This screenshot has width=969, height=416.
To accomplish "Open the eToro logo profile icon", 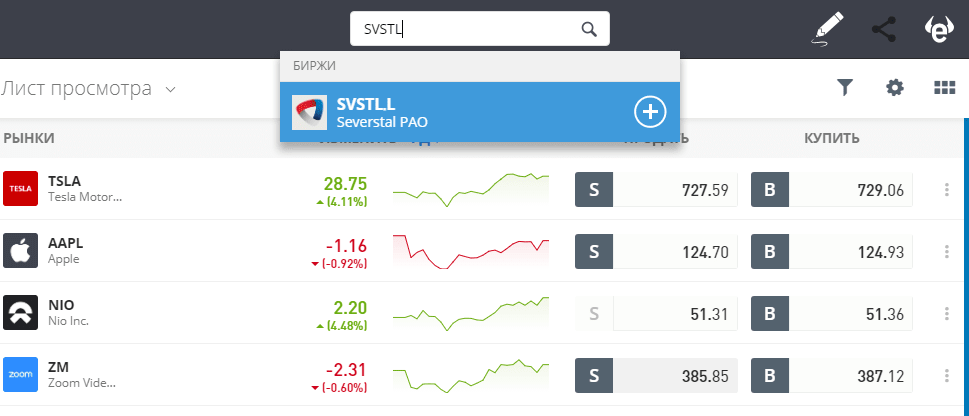I will point(940,29).
